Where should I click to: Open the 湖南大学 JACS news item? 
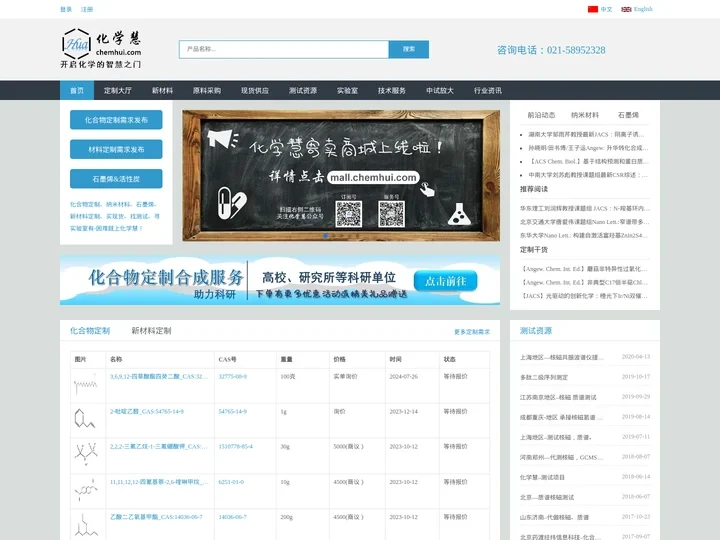[x=586, y=135]
